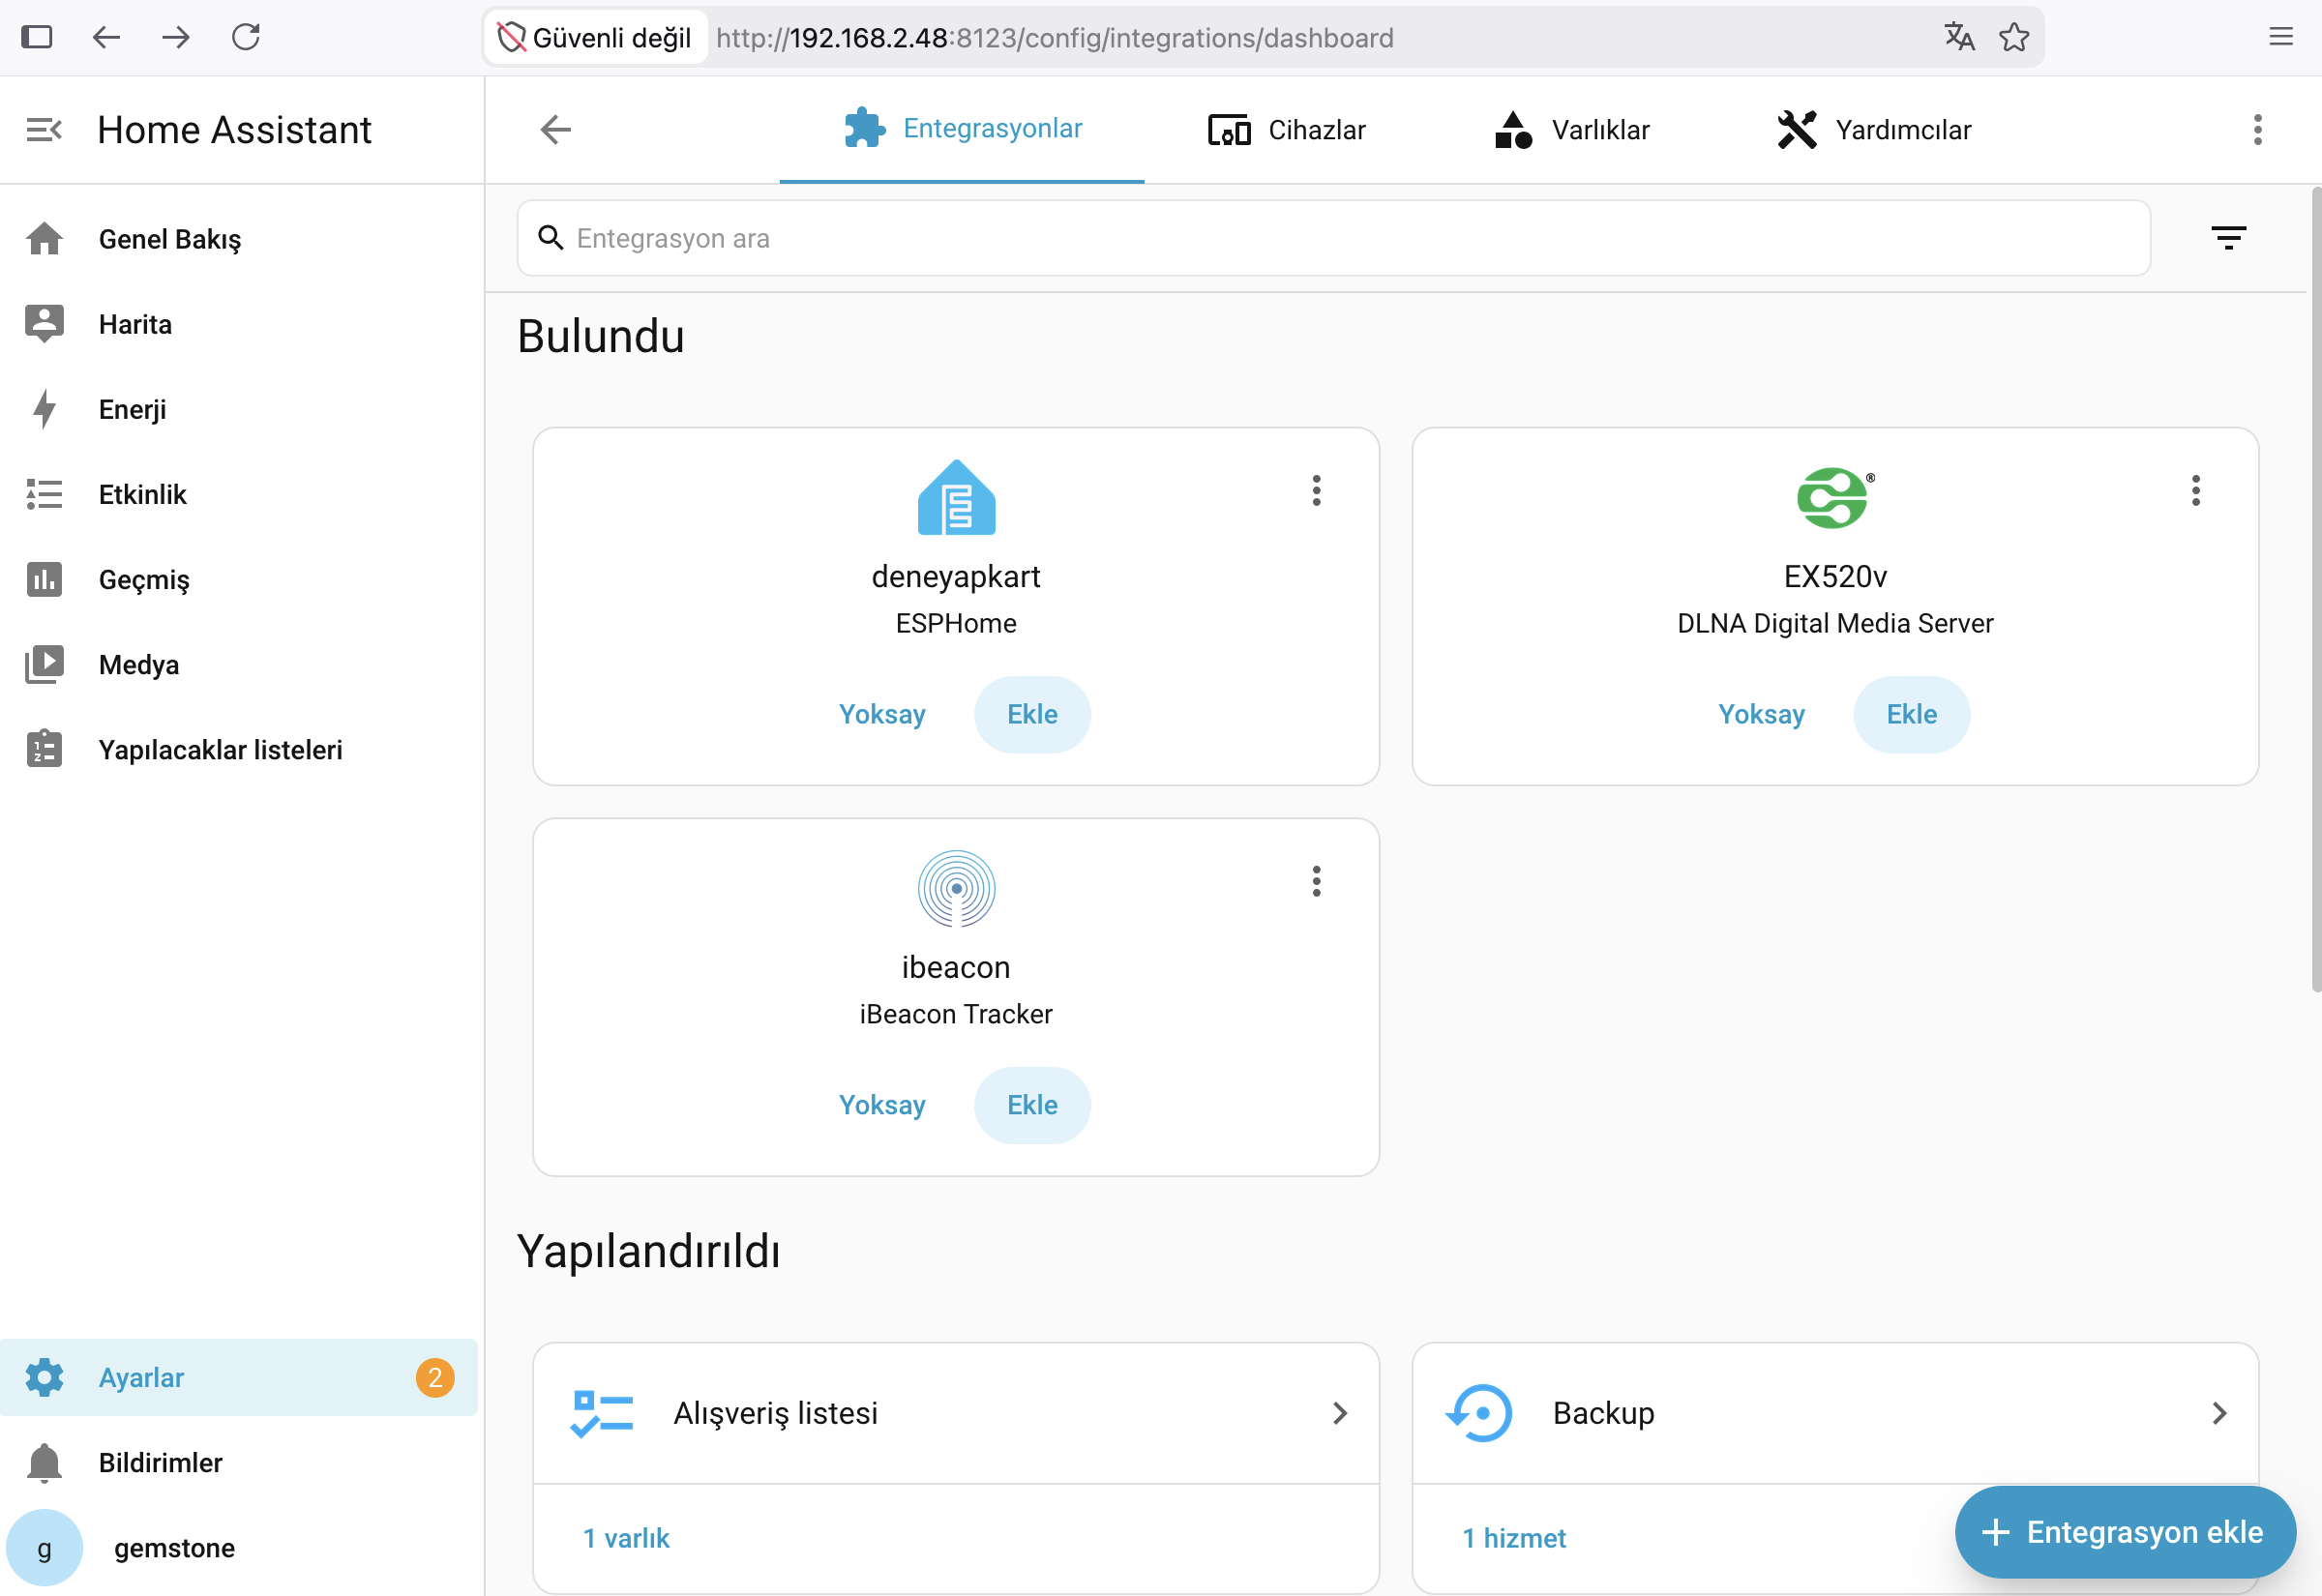This screenshot has height=1596, width=2322.
Task: Select Genel Bakış in the sidebar
Action: coord(240,239)
